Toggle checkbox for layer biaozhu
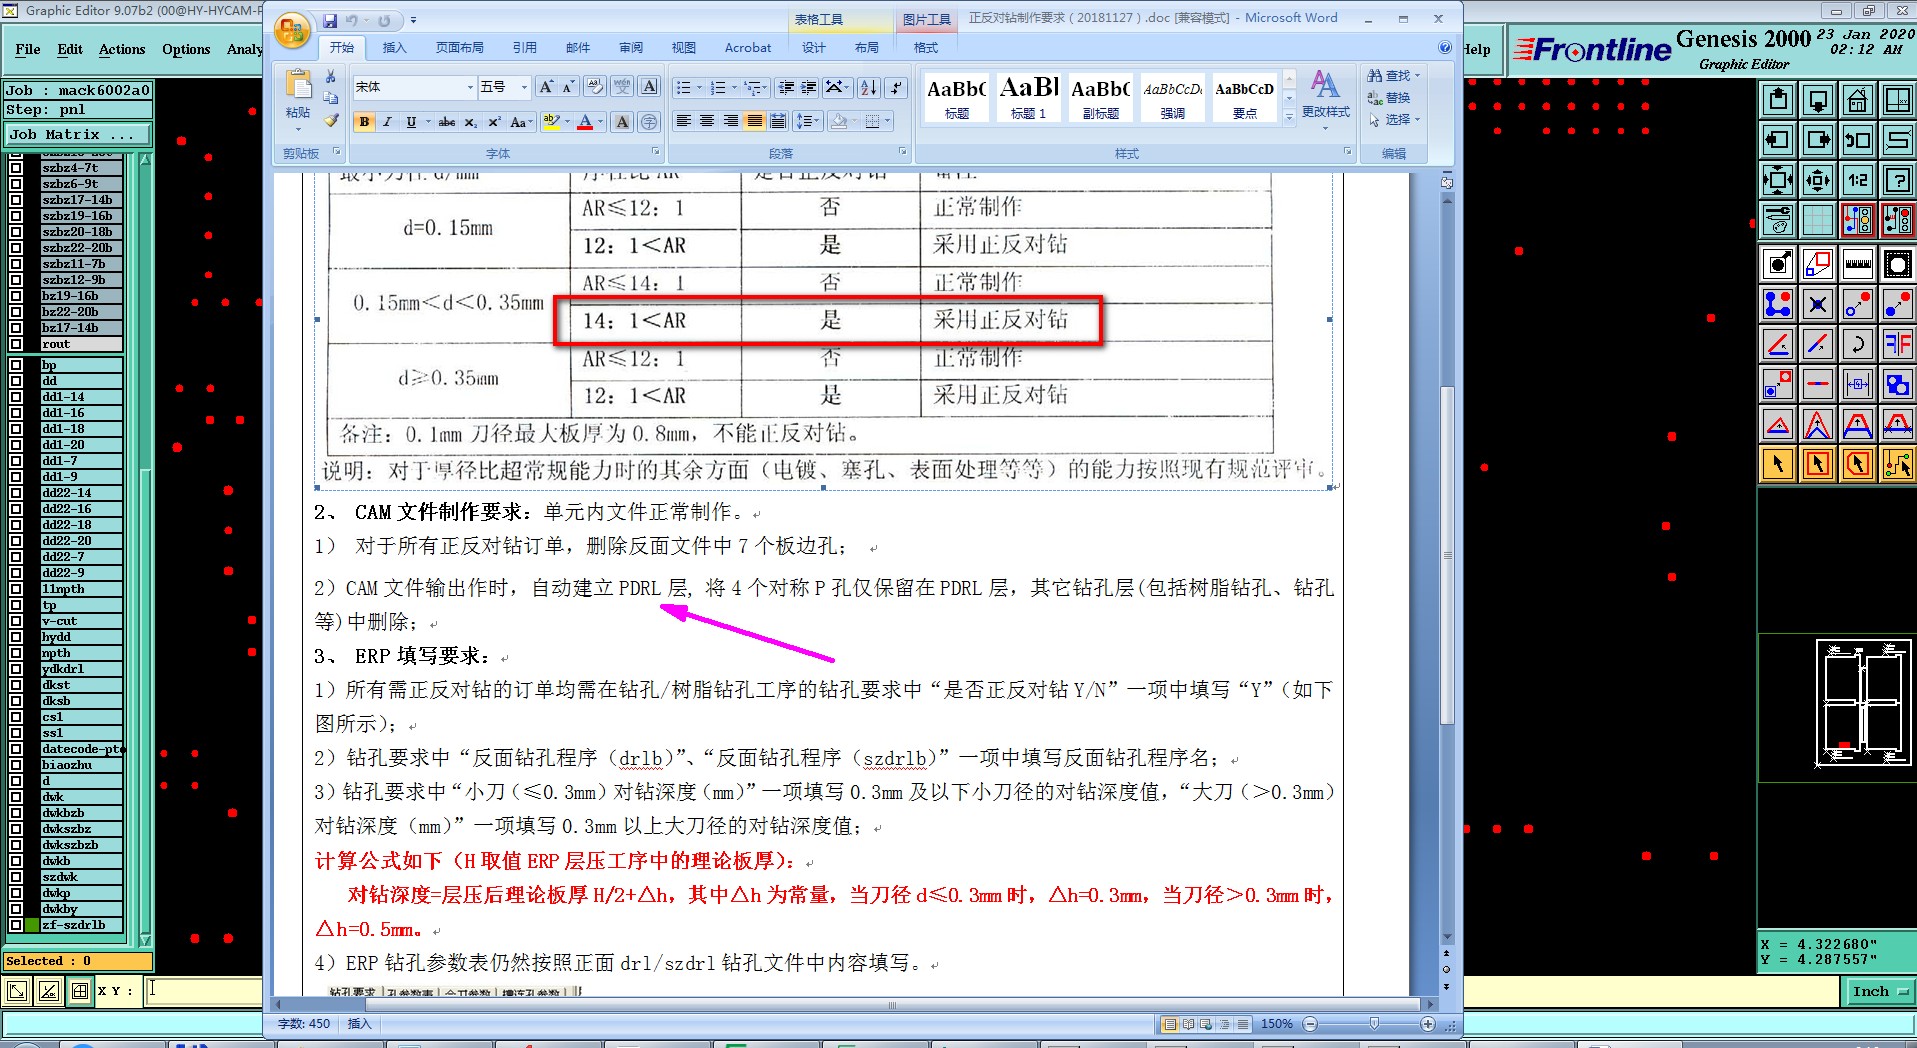 15,765
